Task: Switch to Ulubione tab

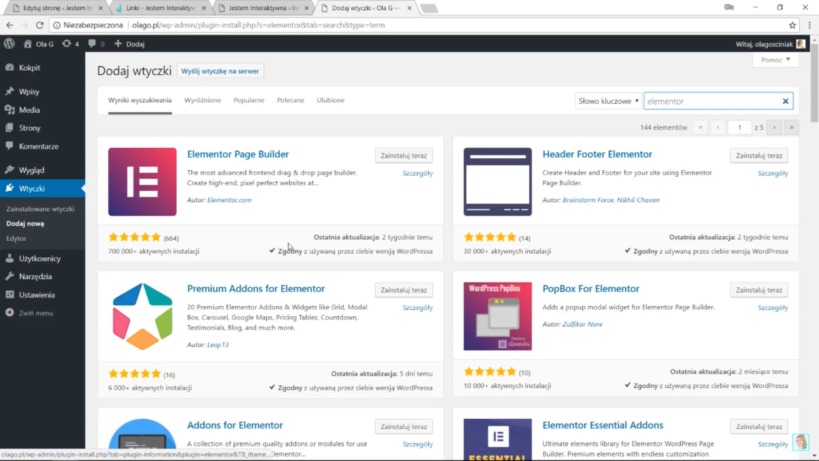Action: tap(330, 100)
